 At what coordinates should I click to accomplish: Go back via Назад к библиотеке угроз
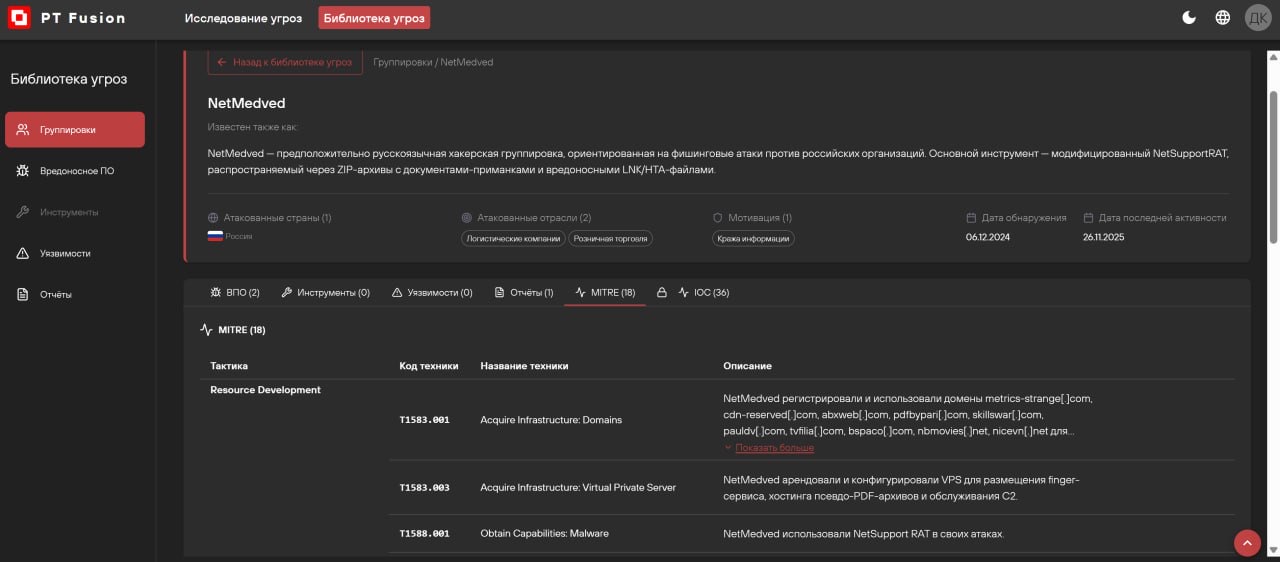tap(285, 62)
